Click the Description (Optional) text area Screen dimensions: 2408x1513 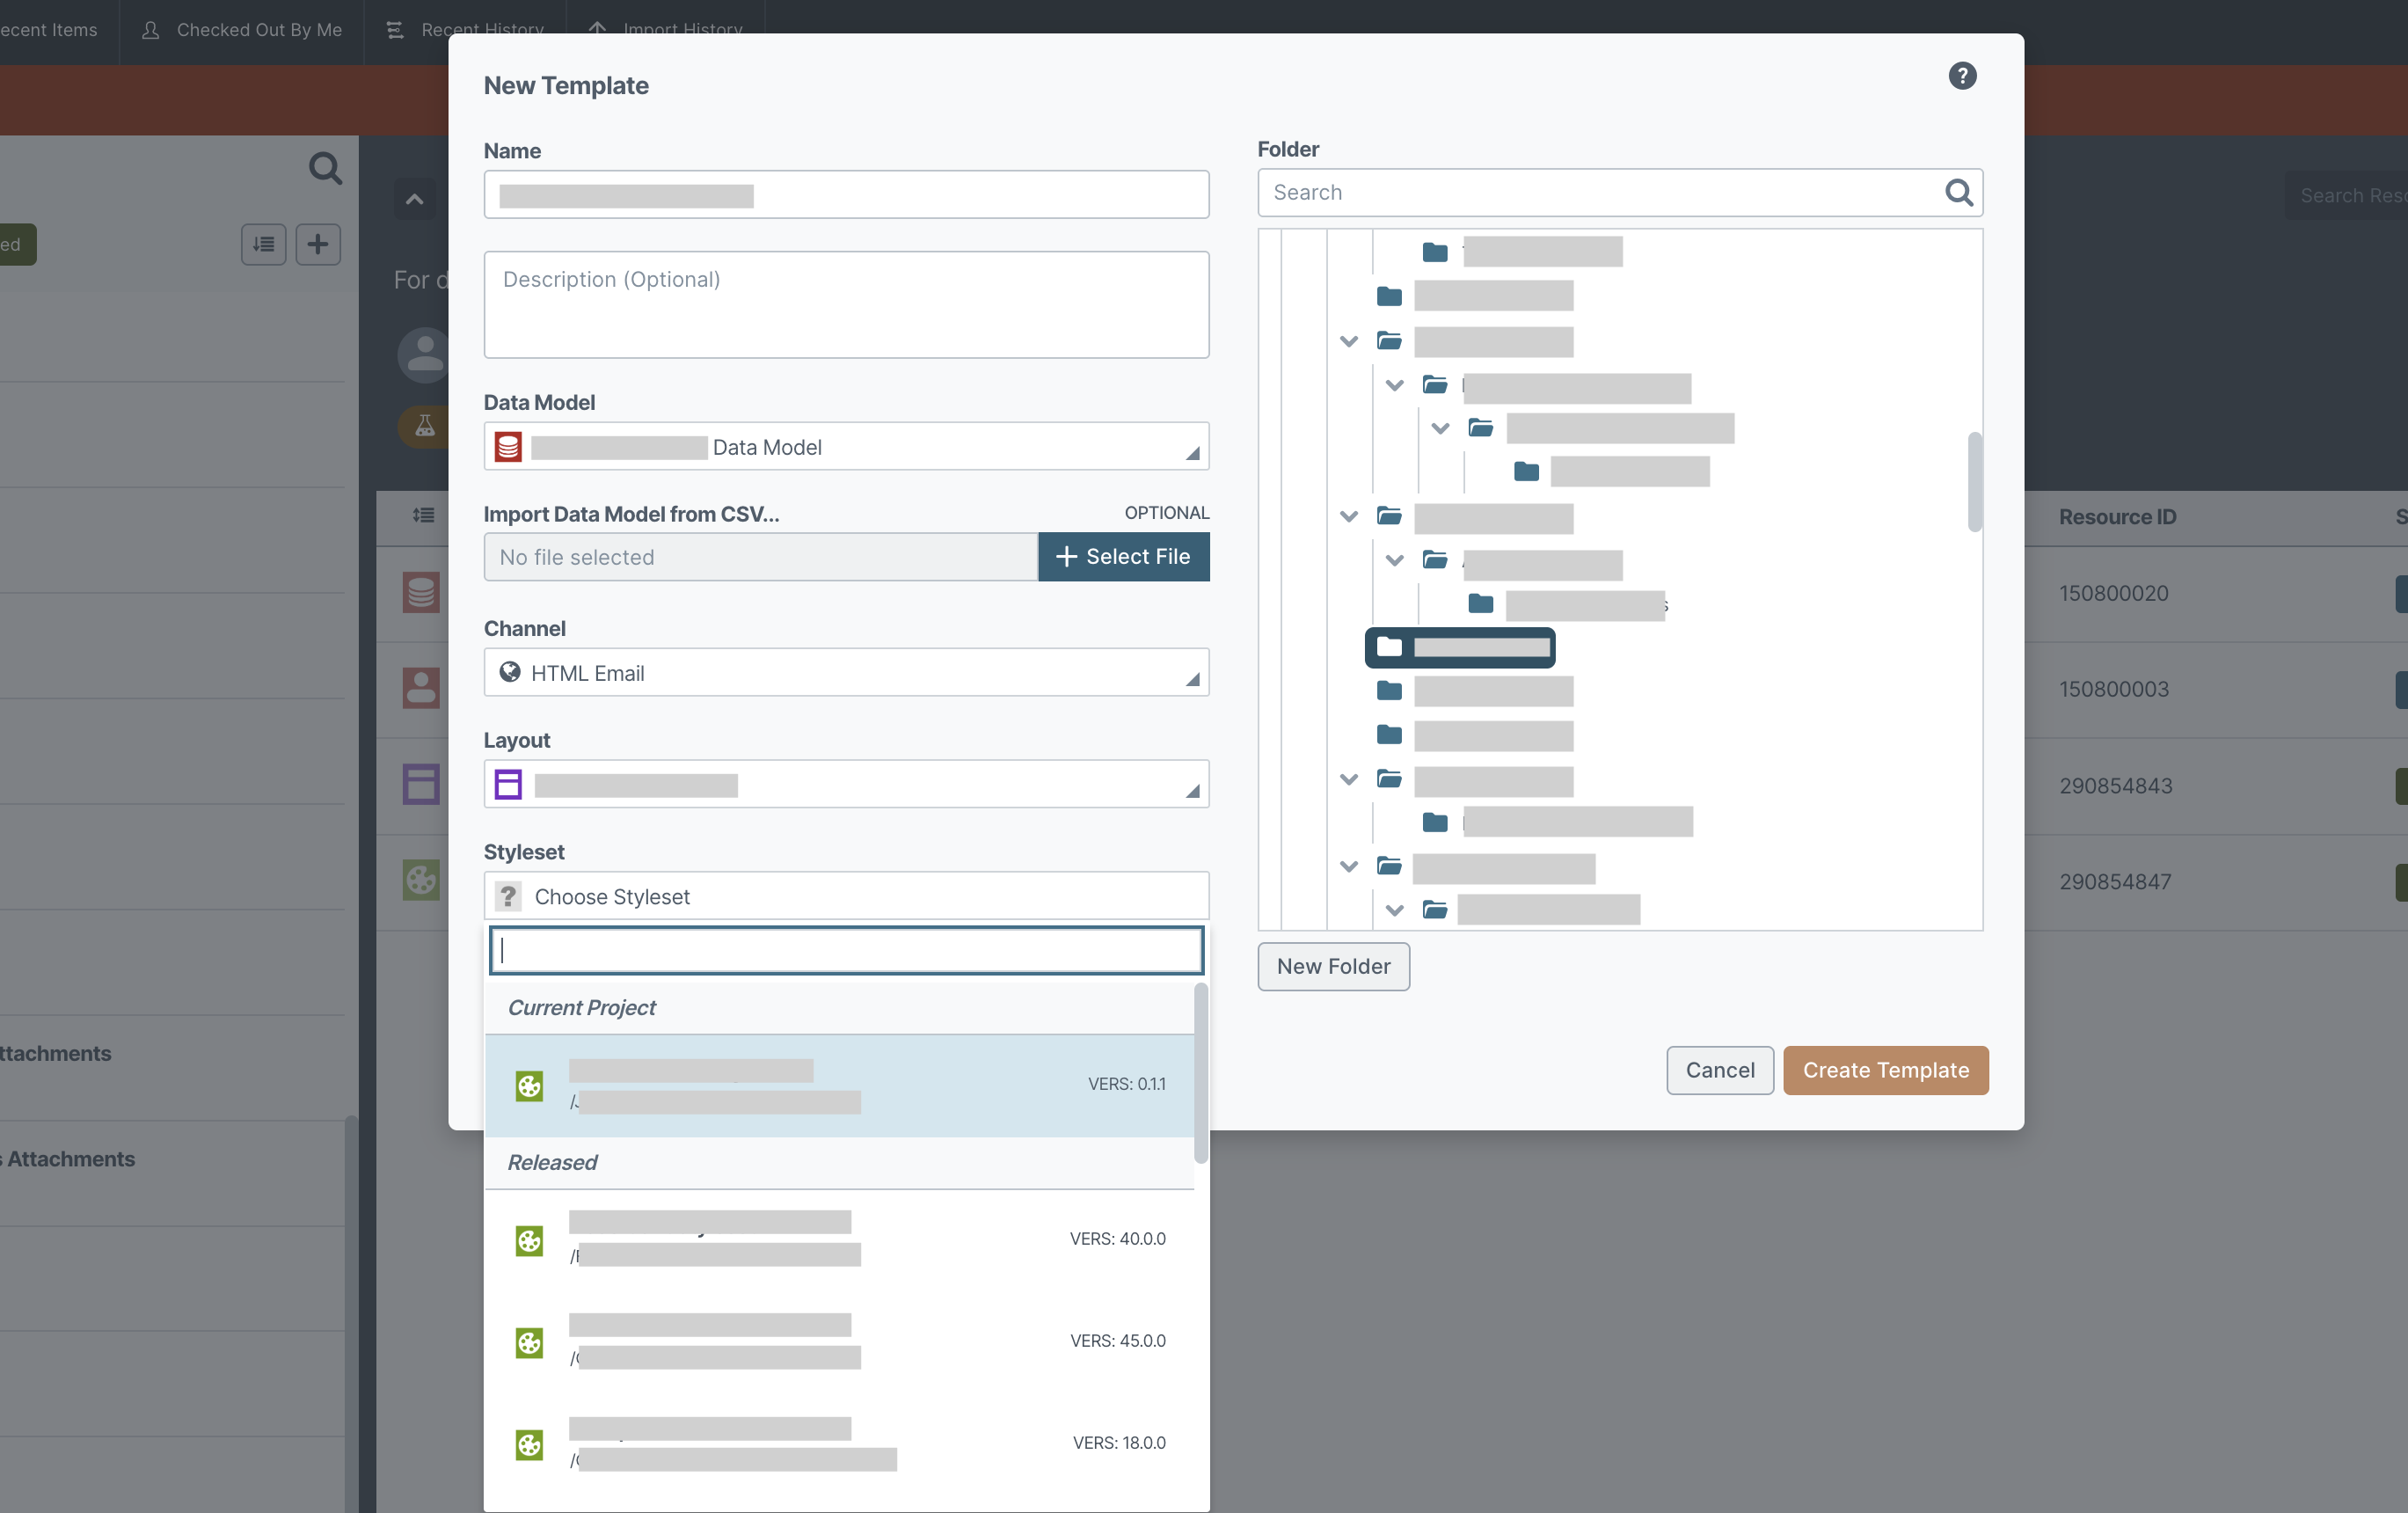point(846,305)
